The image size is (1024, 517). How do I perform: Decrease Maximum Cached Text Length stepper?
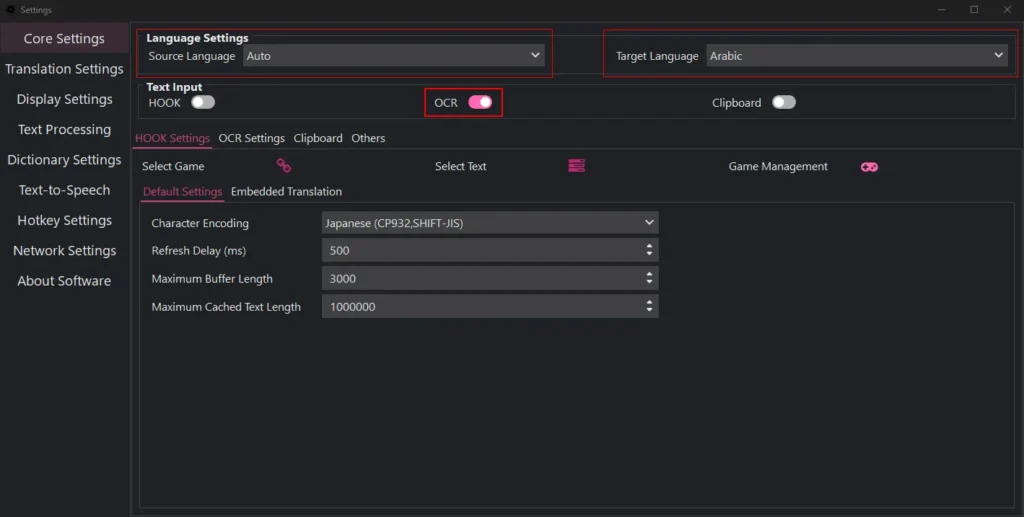649,310
